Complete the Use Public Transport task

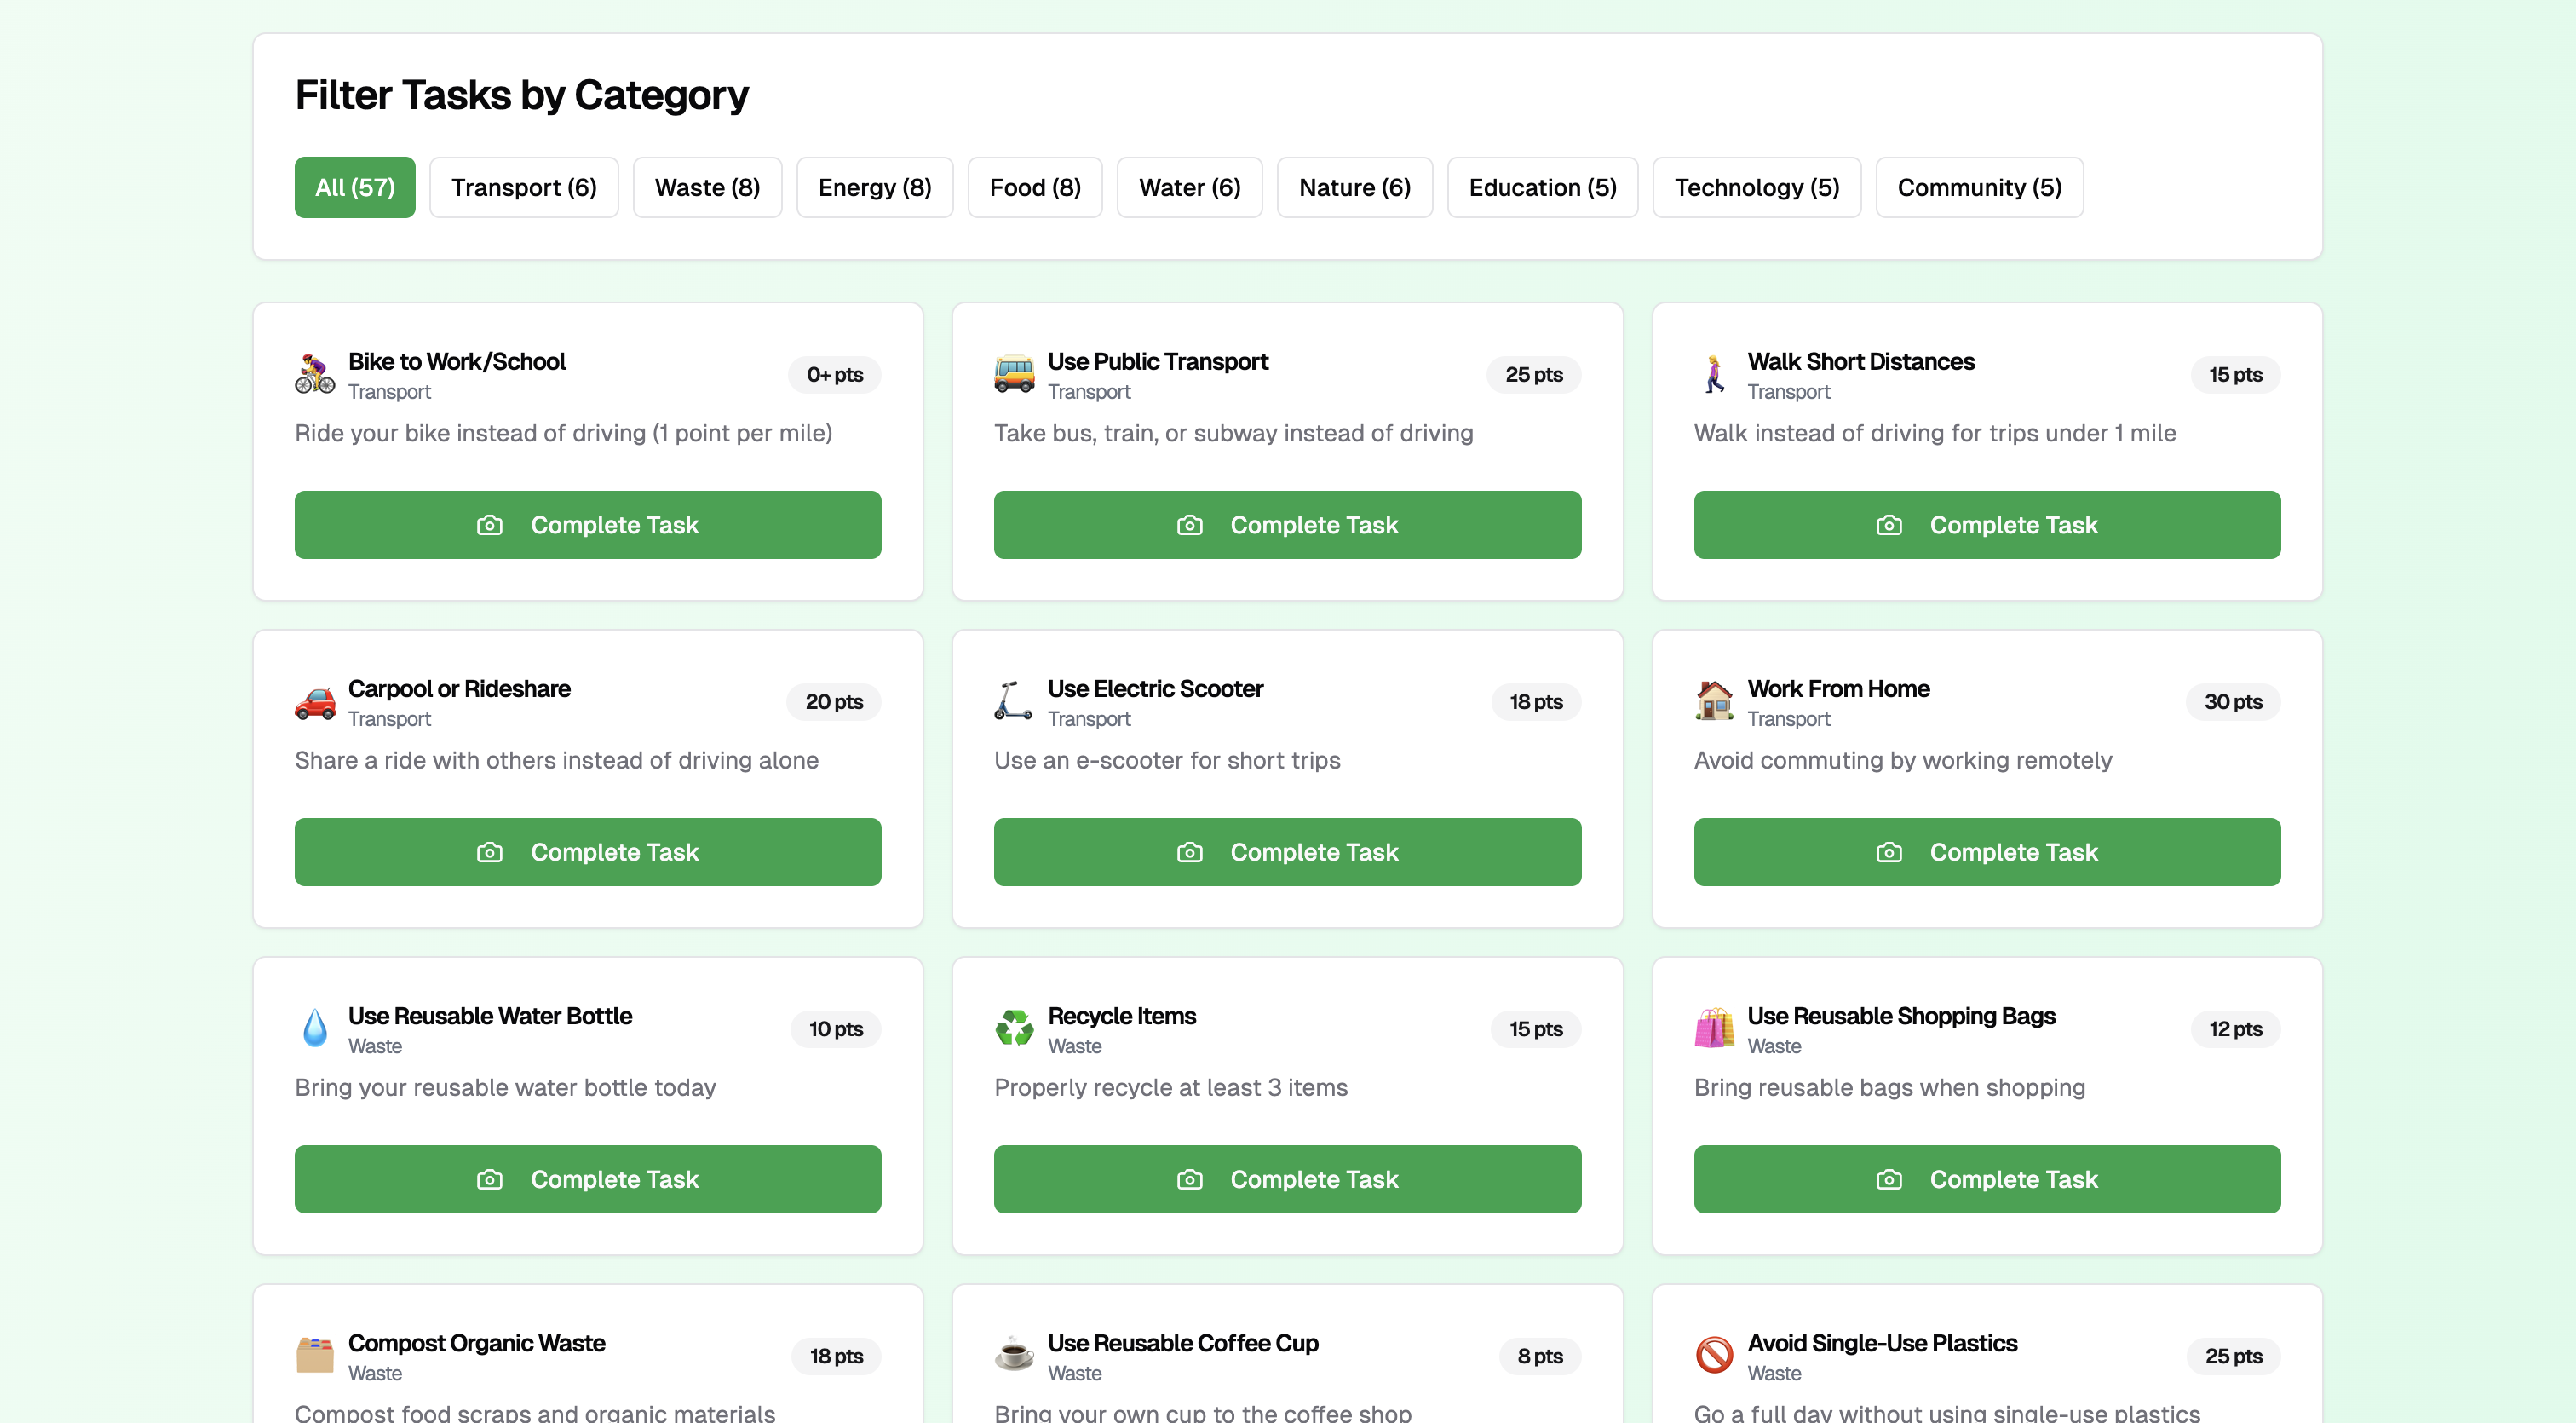[x=1287, y=525]
